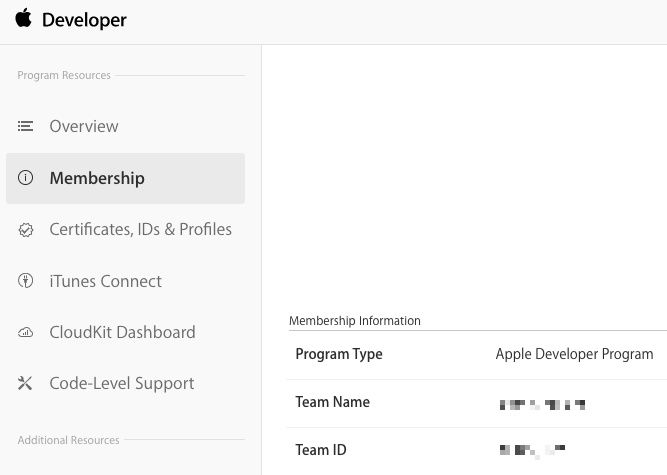667x475 pixels.
Task: Select Membership in sidebar
Action: point(125,178)
